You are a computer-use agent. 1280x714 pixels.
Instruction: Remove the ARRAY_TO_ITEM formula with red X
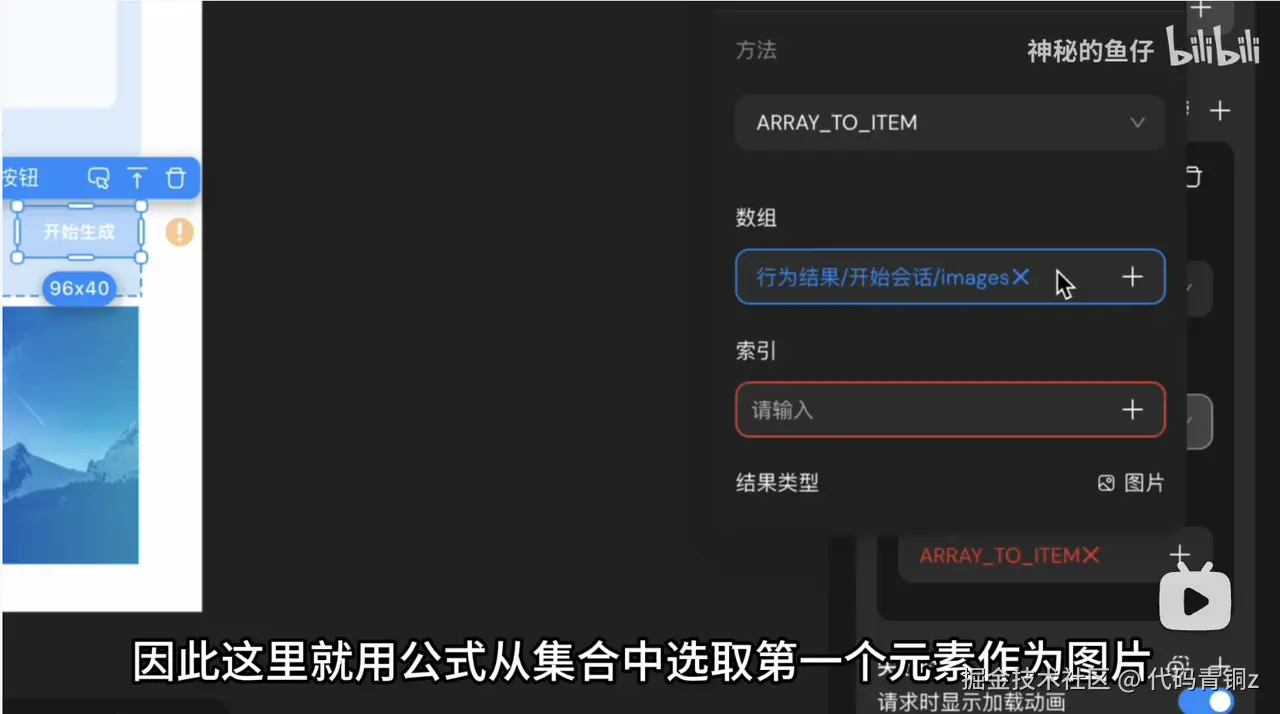(1090, 555)
